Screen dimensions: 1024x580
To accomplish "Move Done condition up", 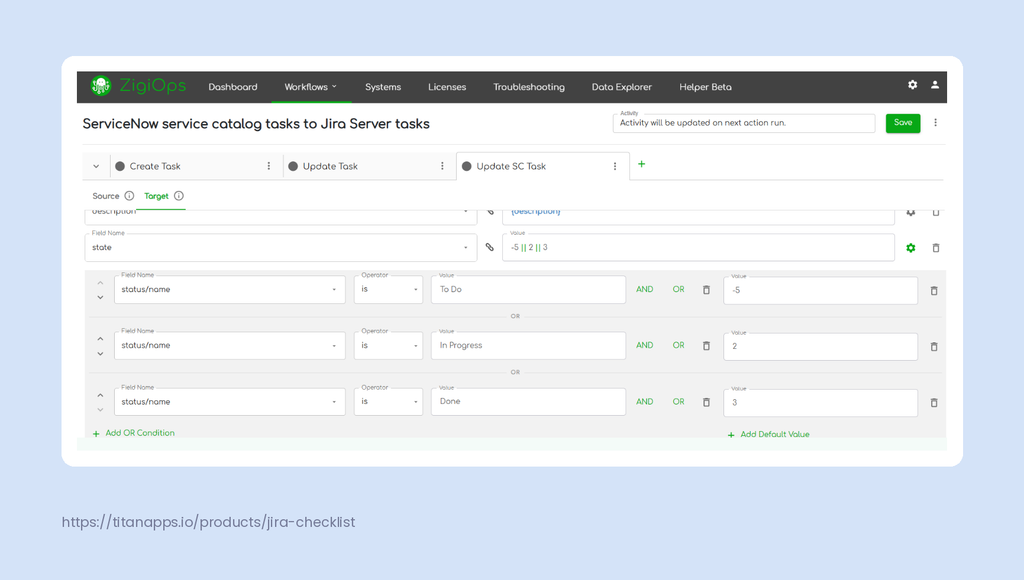I will 100,395.
